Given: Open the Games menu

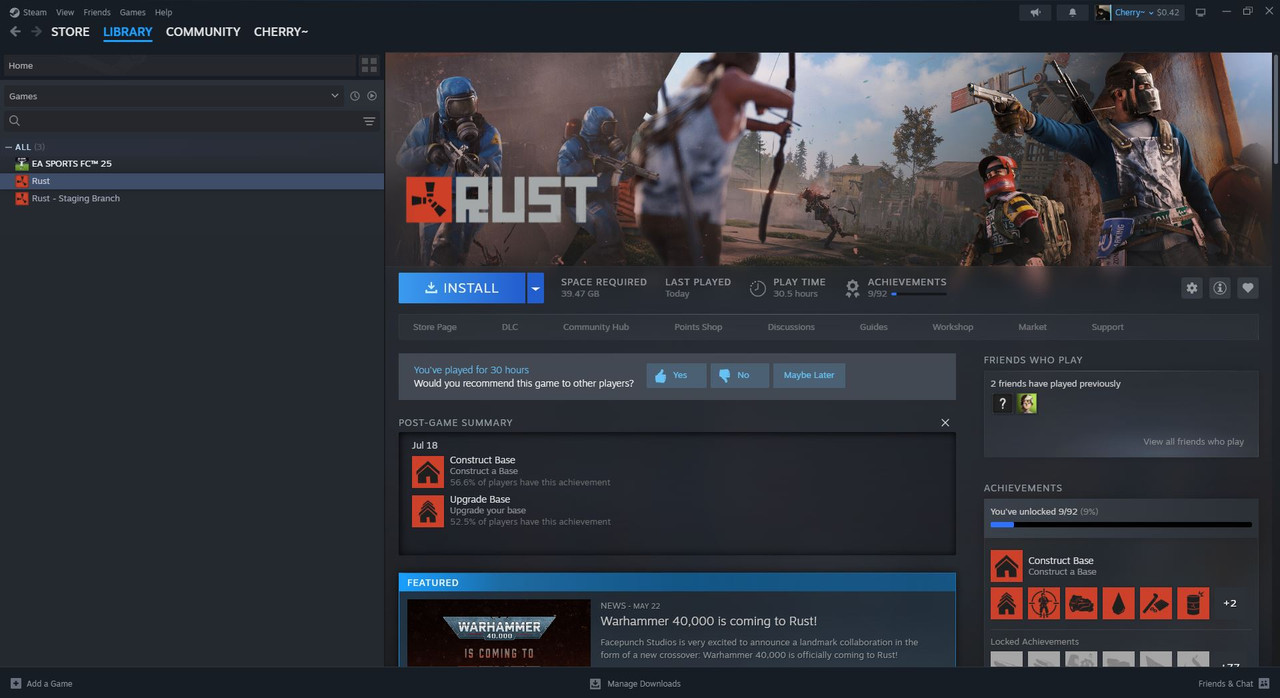Looking at the screenshot, I should (132, 12).
